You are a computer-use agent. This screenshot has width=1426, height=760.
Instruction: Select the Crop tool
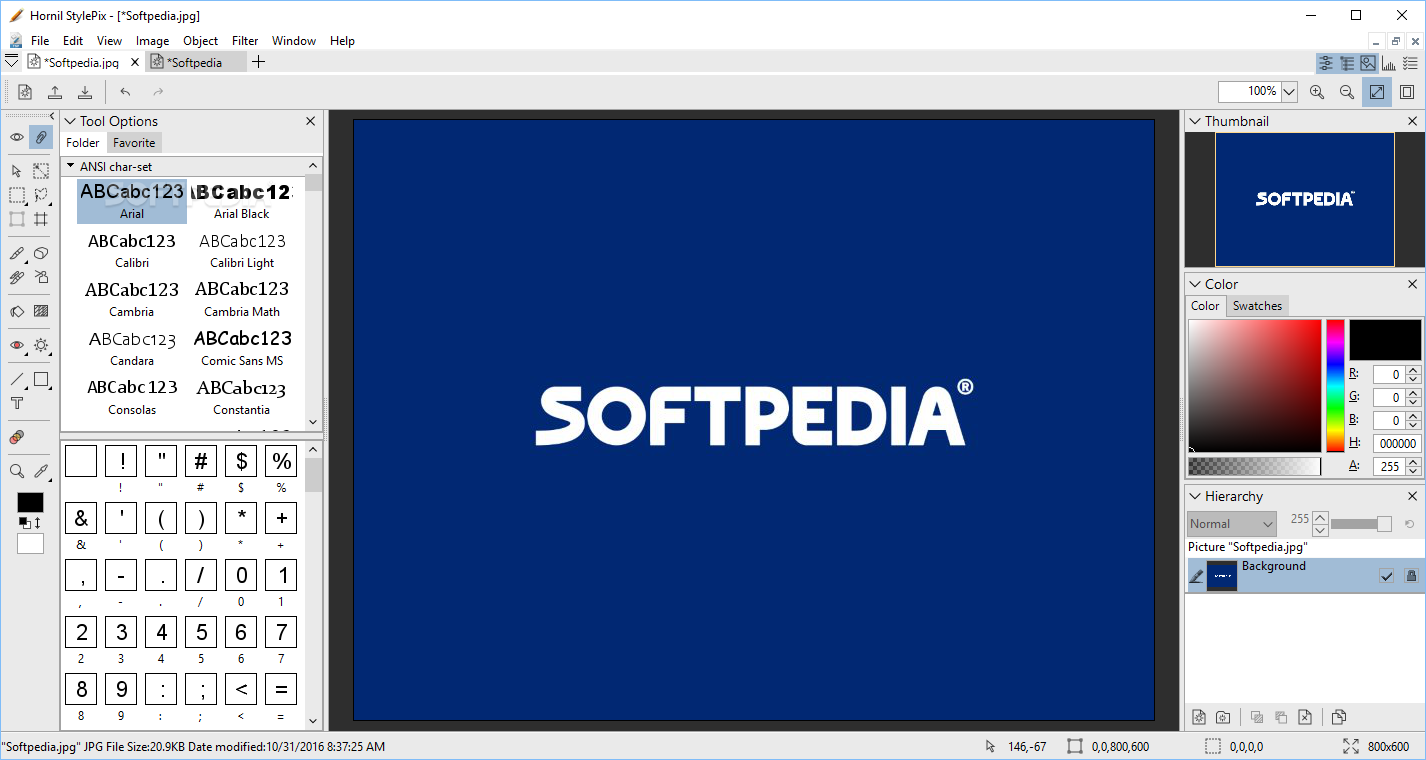[x=41, y=219]
